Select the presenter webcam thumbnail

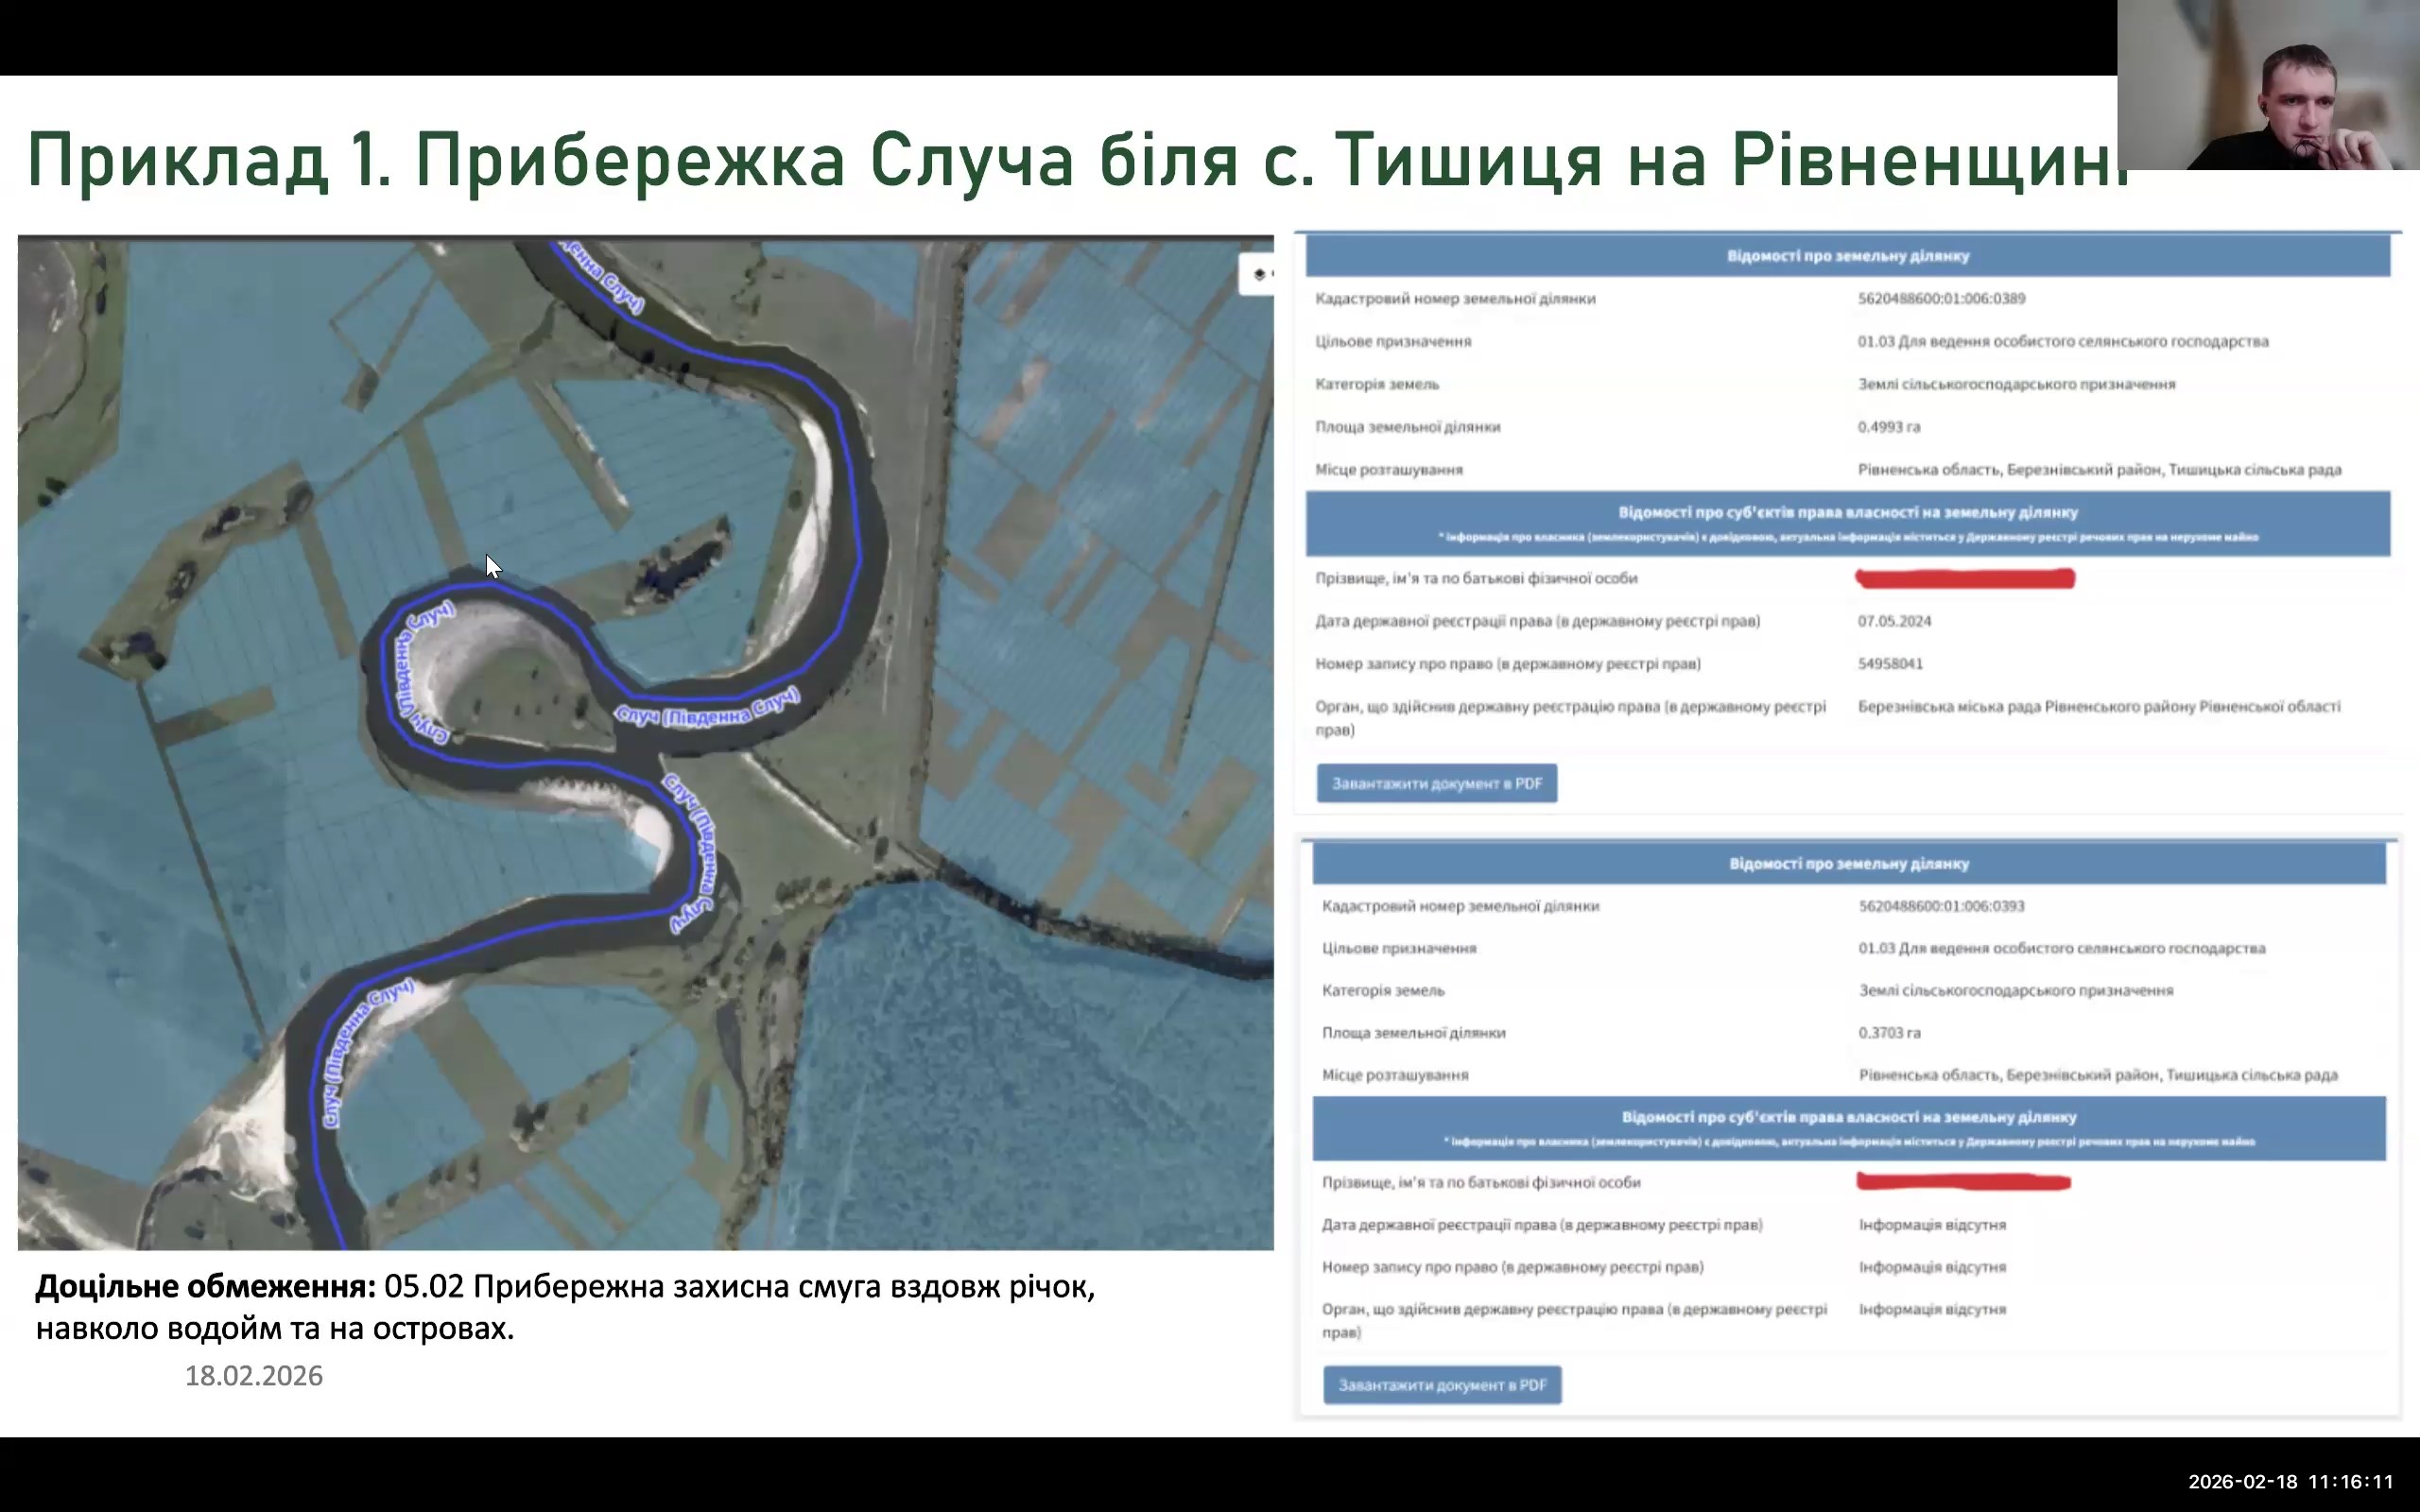[2268, 85]
